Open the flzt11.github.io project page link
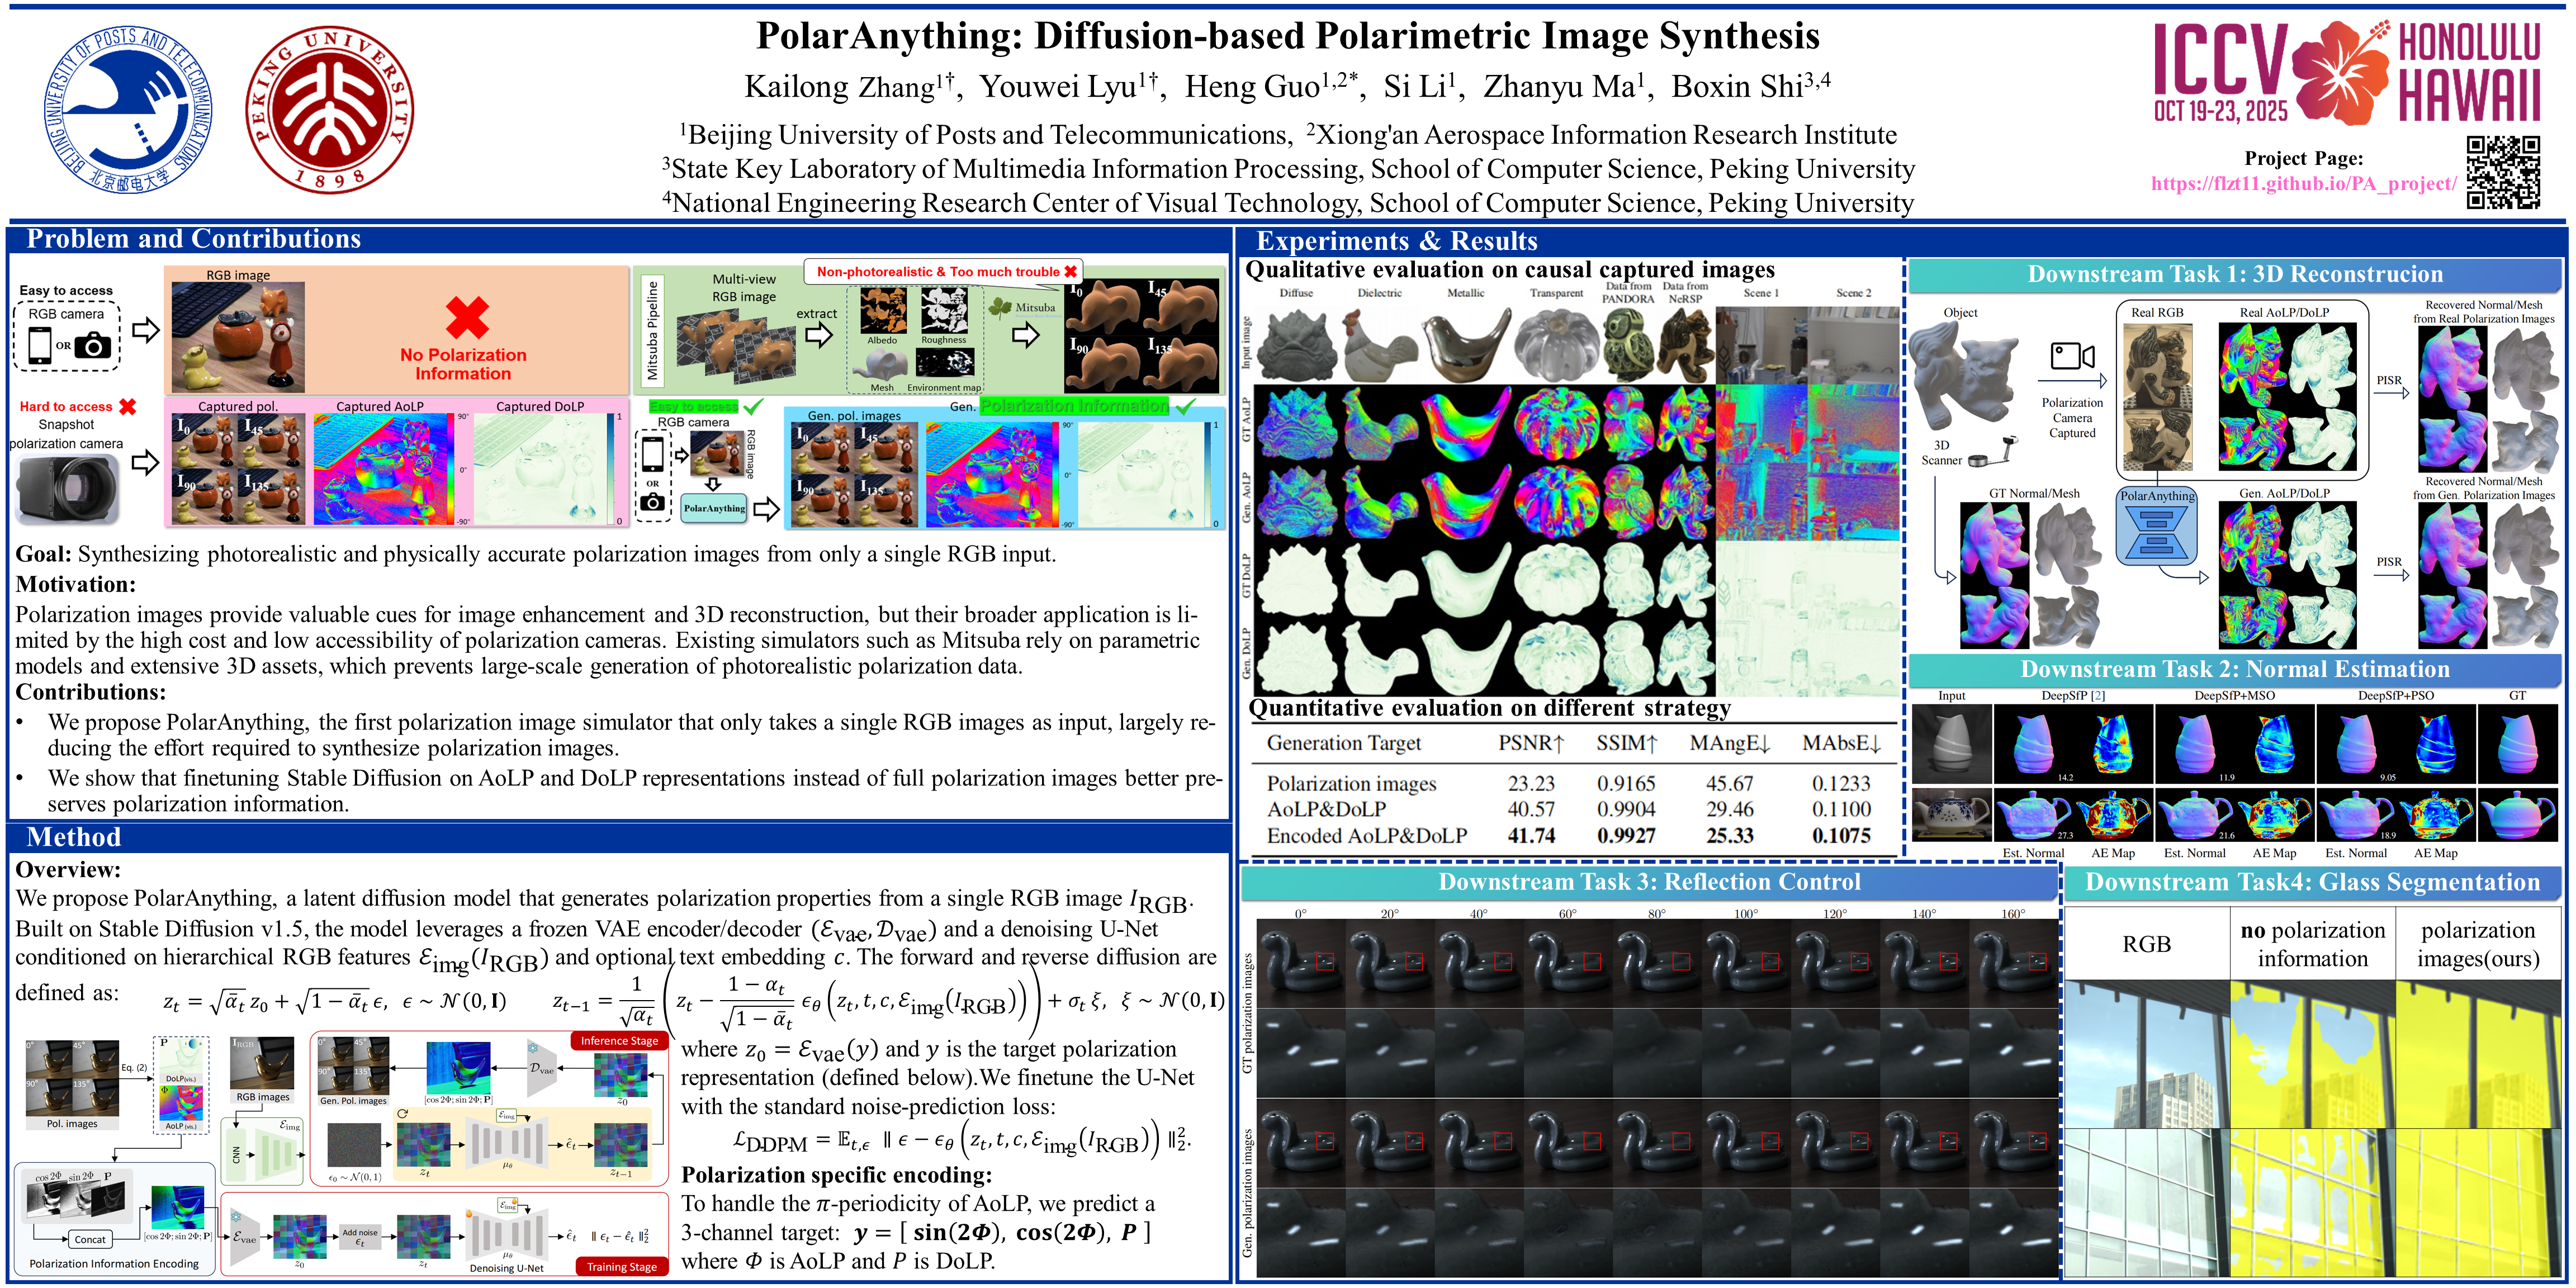 (x=2303, y=183)
